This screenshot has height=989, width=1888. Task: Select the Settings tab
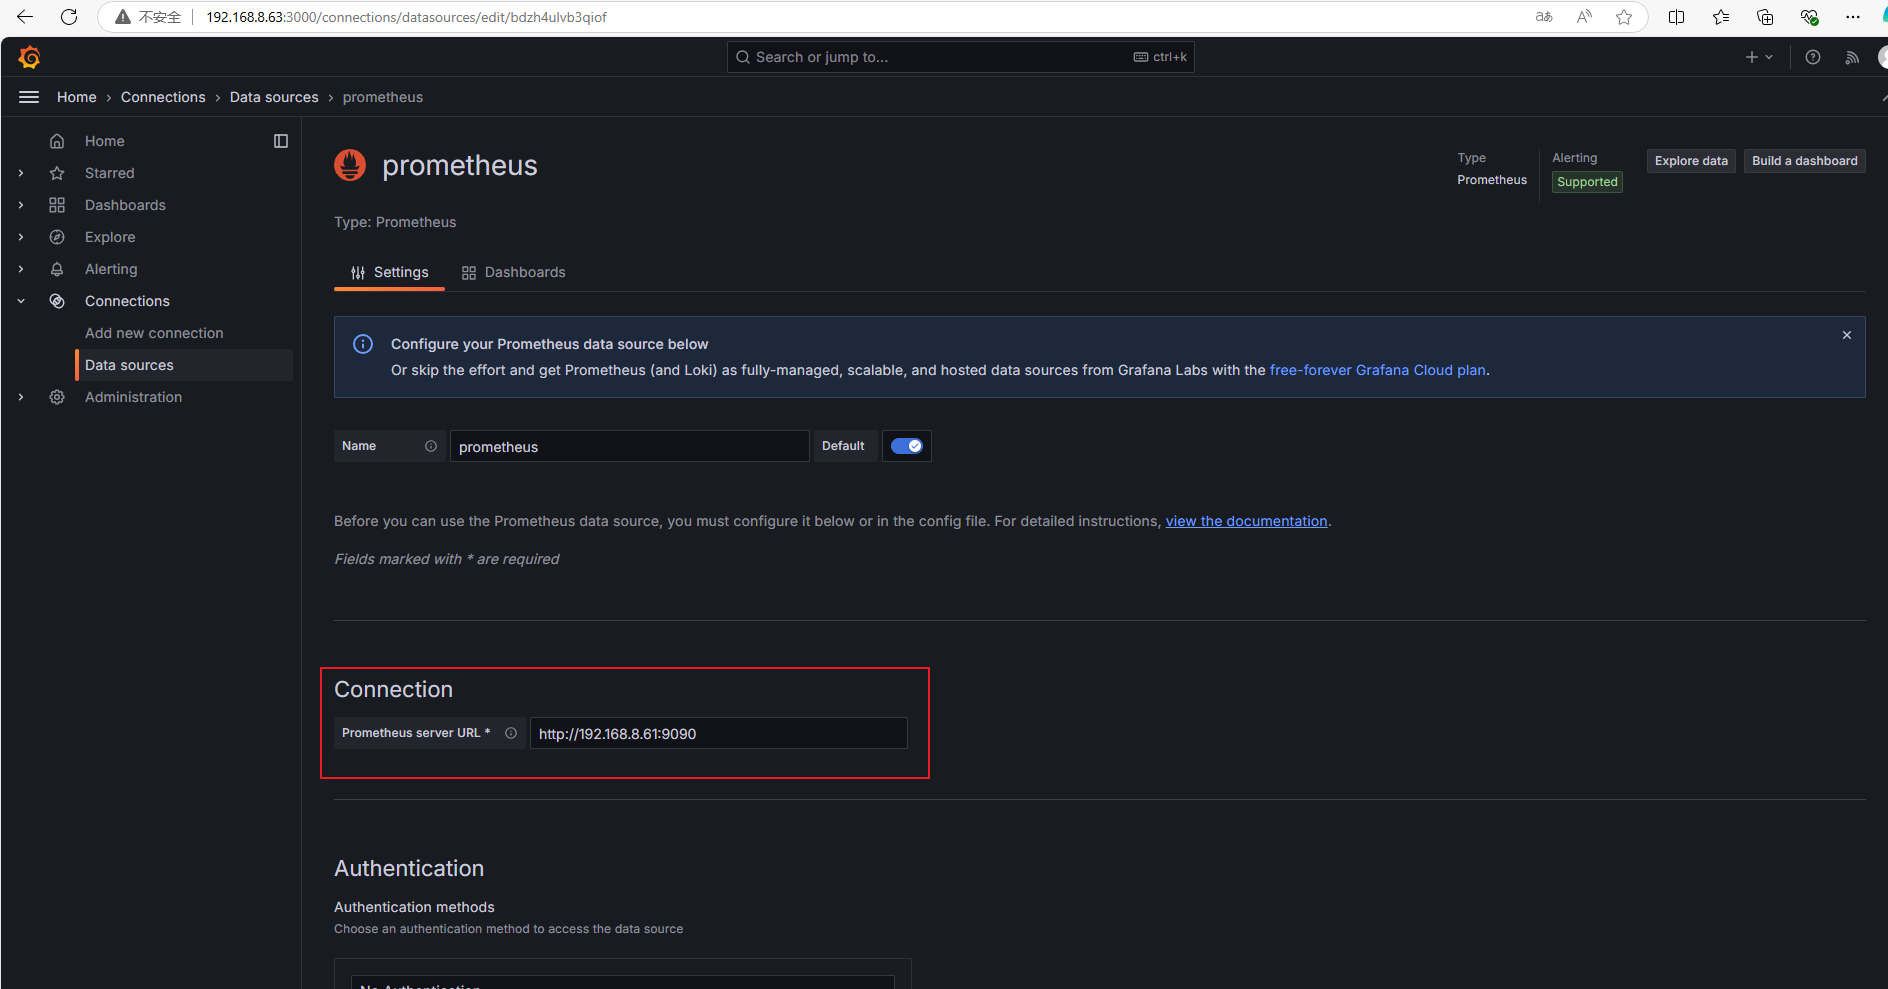pos(389,272)
